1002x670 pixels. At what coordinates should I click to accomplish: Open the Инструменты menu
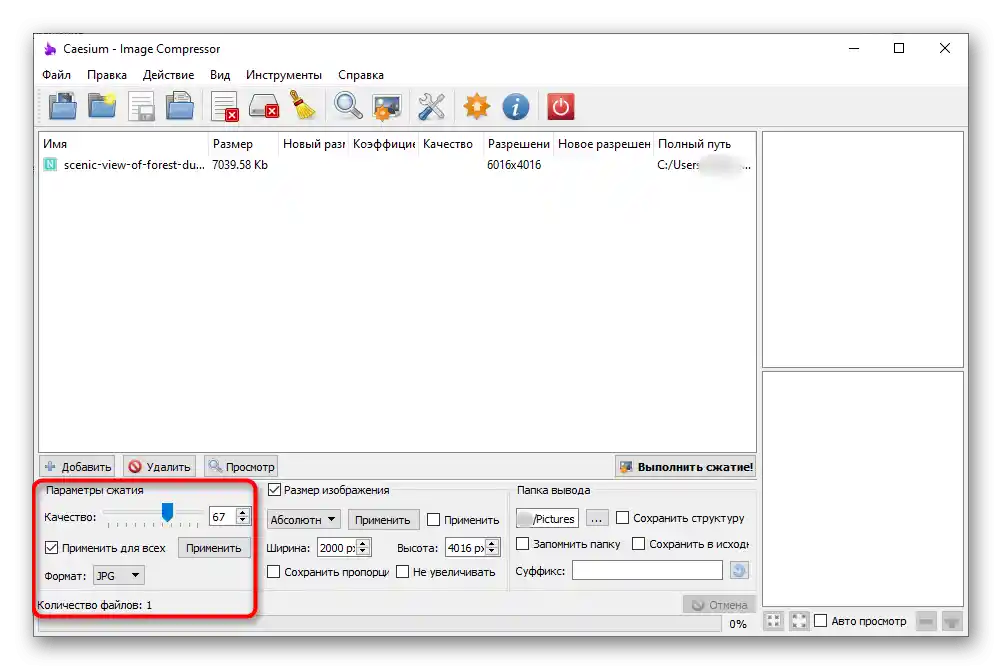coord(284,75)
